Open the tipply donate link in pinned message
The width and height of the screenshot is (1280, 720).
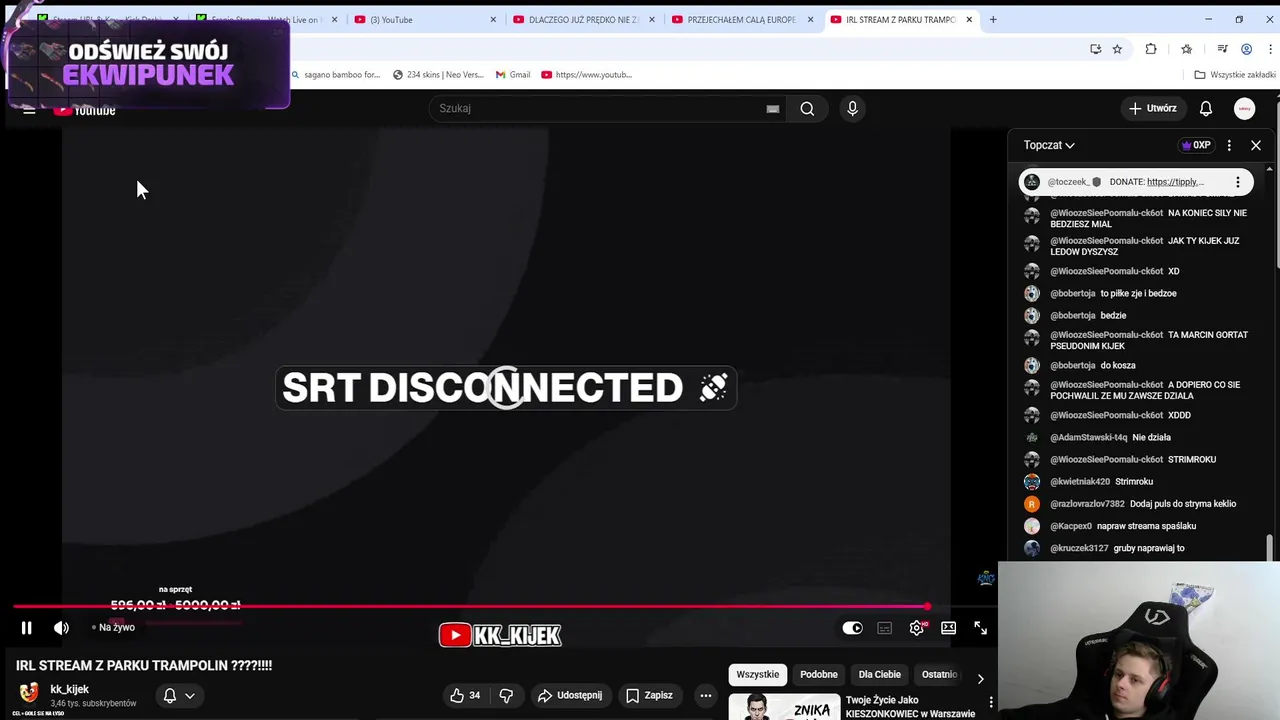coord(1175,182)
